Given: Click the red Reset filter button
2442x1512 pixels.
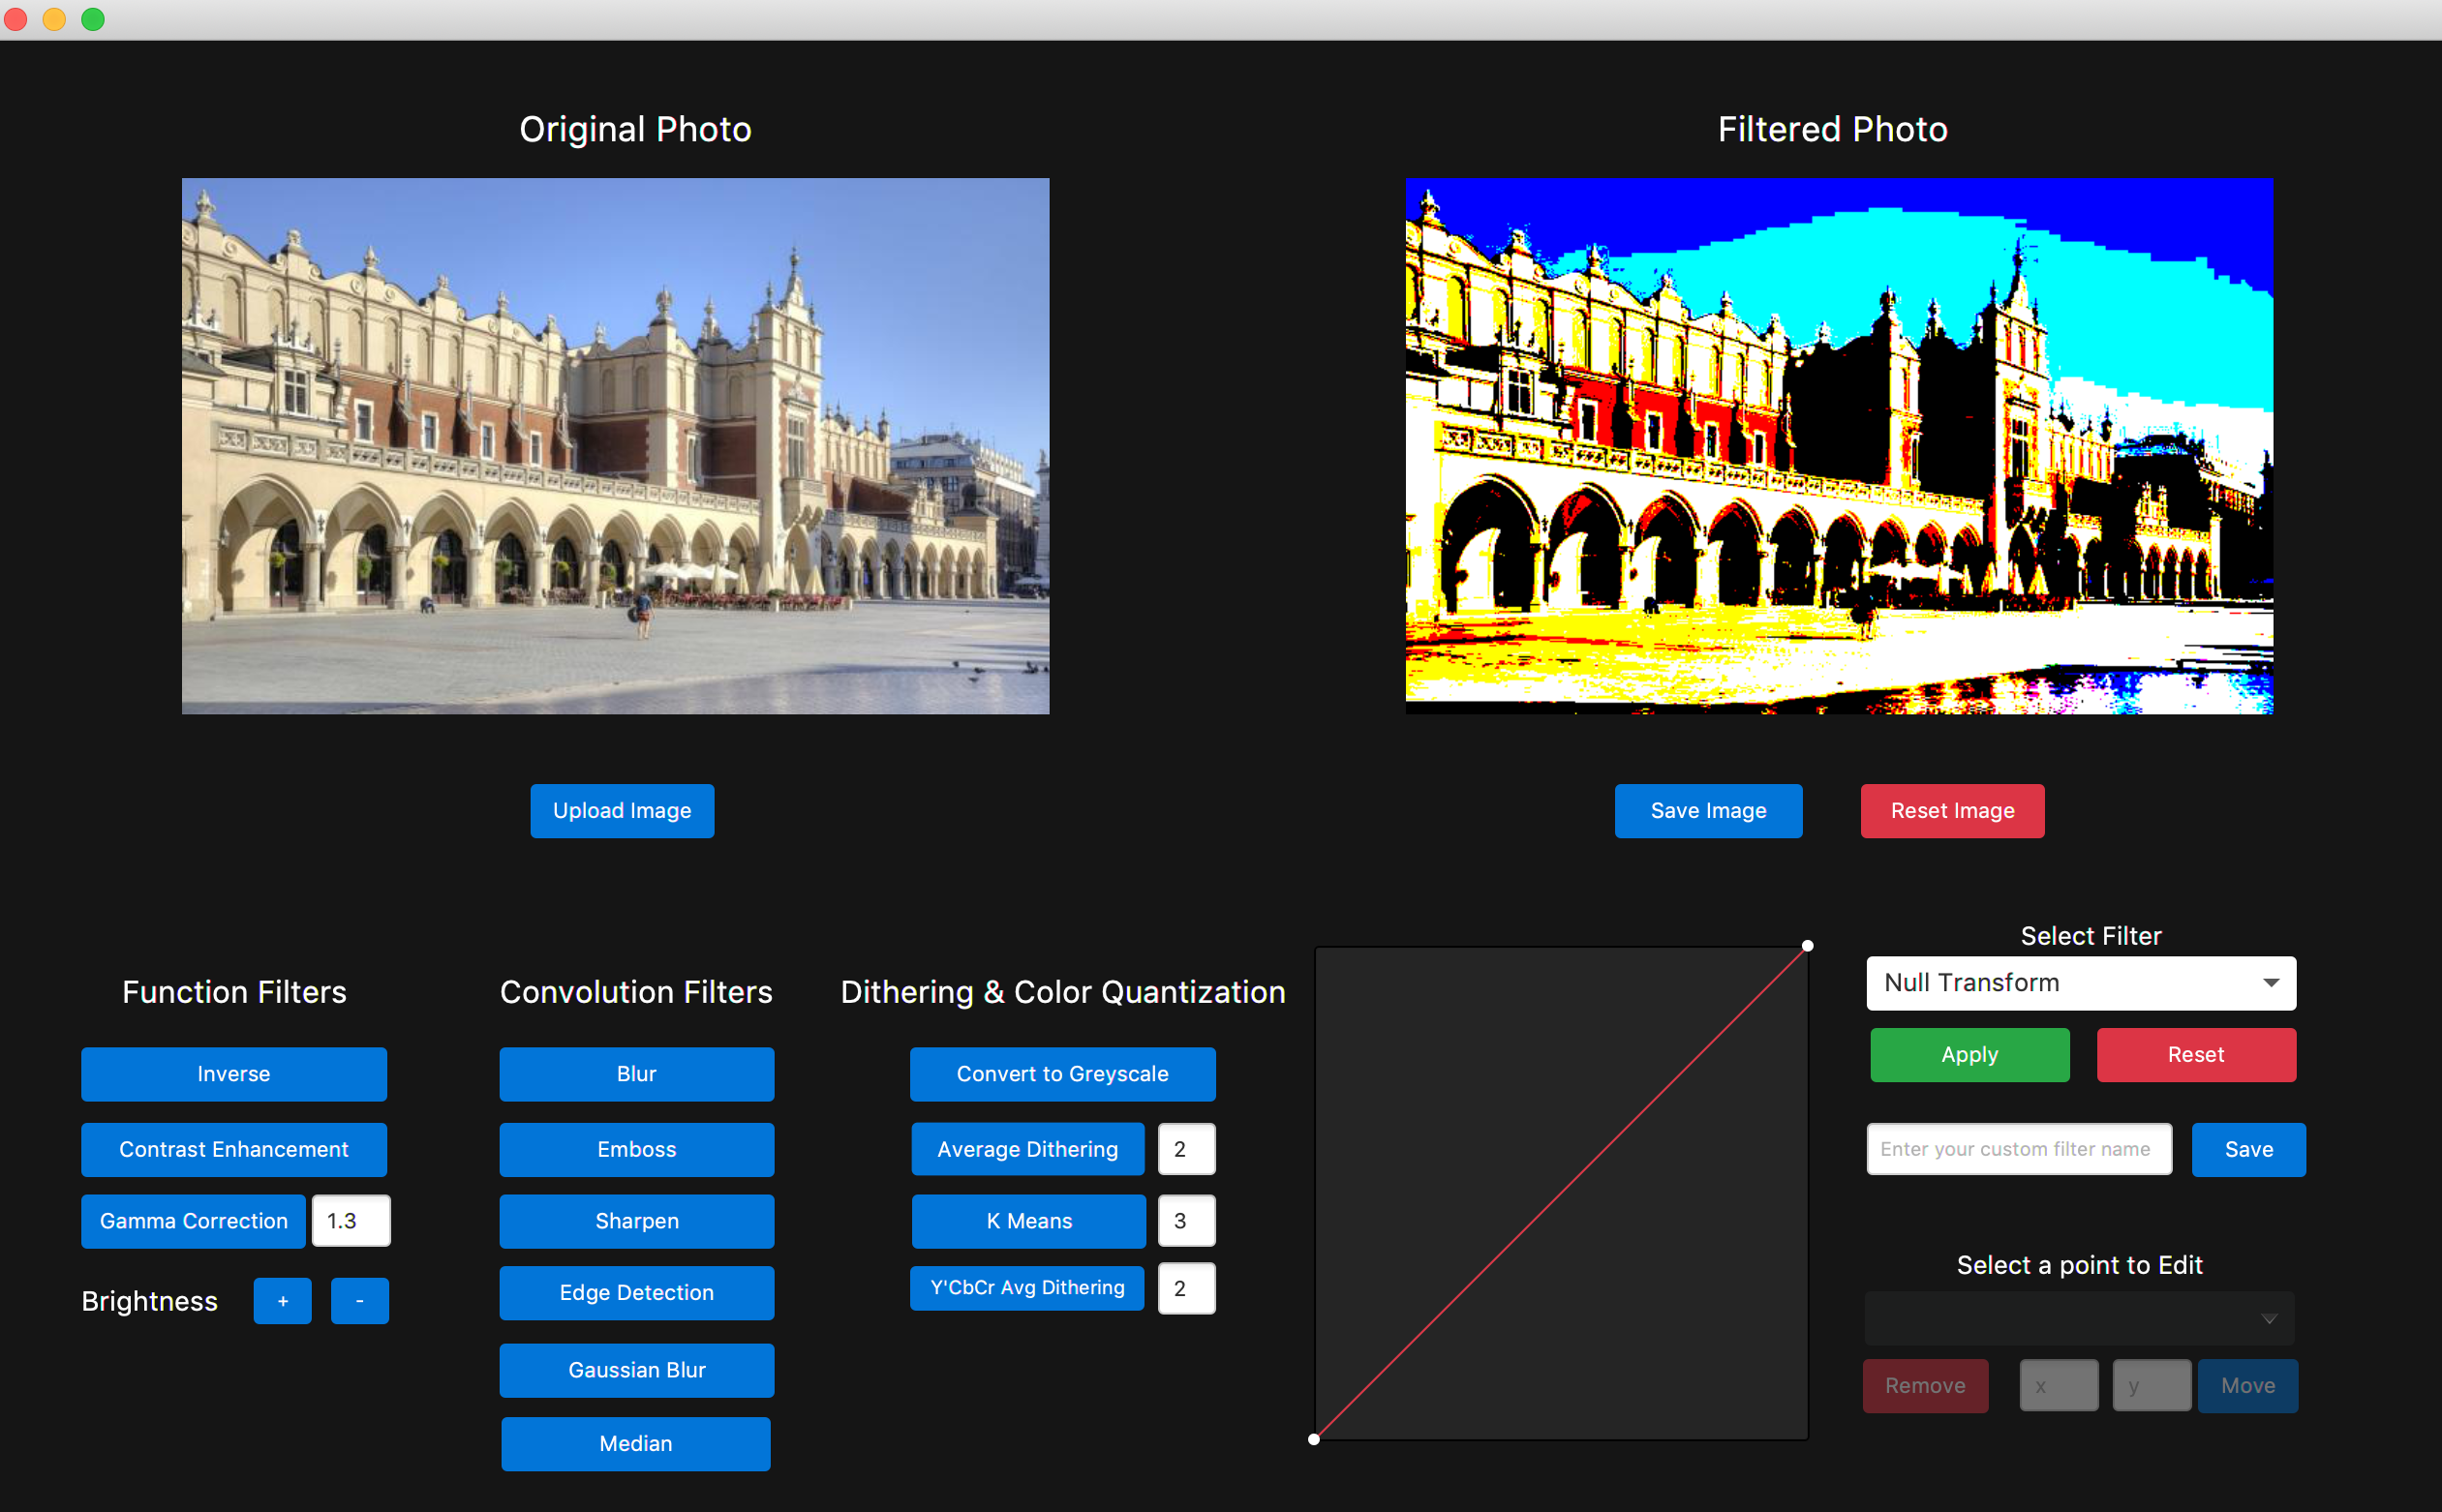Looking at the screenshot, I should [2196, 1055].
